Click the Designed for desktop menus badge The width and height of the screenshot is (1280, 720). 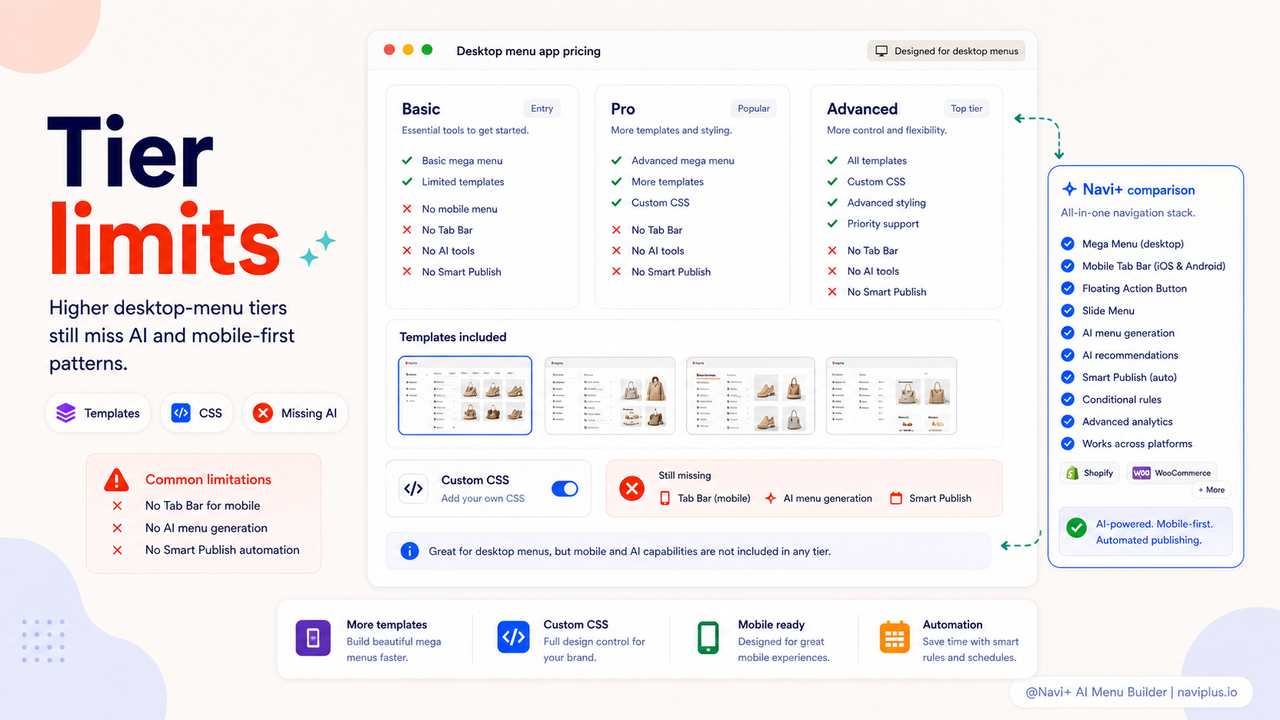946,51
